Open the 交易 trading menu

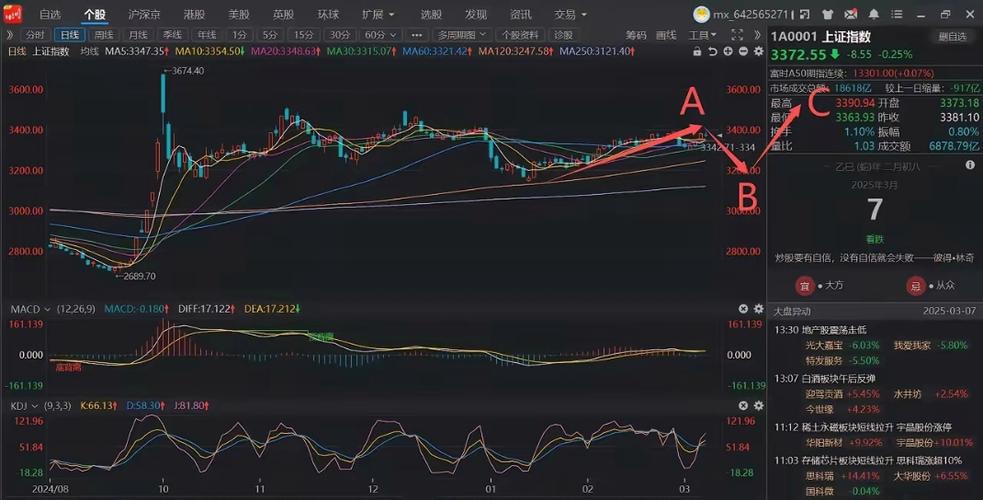pos(569,15)
